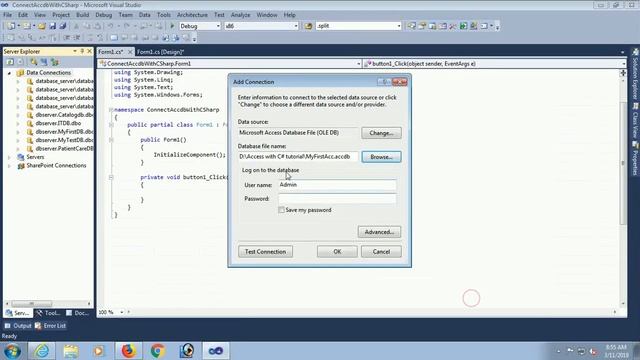Viewport: 640px width, 360px height.
Task: Click the Increase Indent toolbar icon
Action: tap(76, 38)
